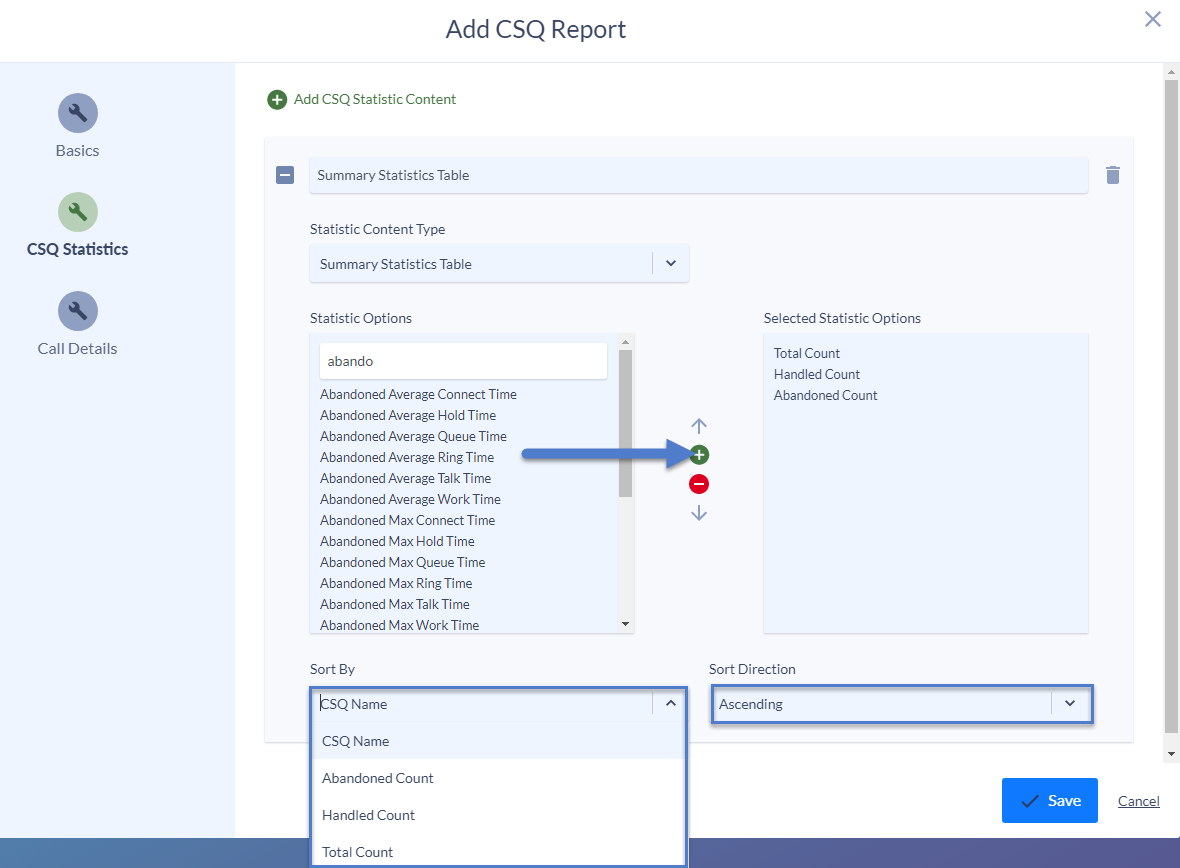Move the selected statistic down with the down arrow

[x=699, y=513]
